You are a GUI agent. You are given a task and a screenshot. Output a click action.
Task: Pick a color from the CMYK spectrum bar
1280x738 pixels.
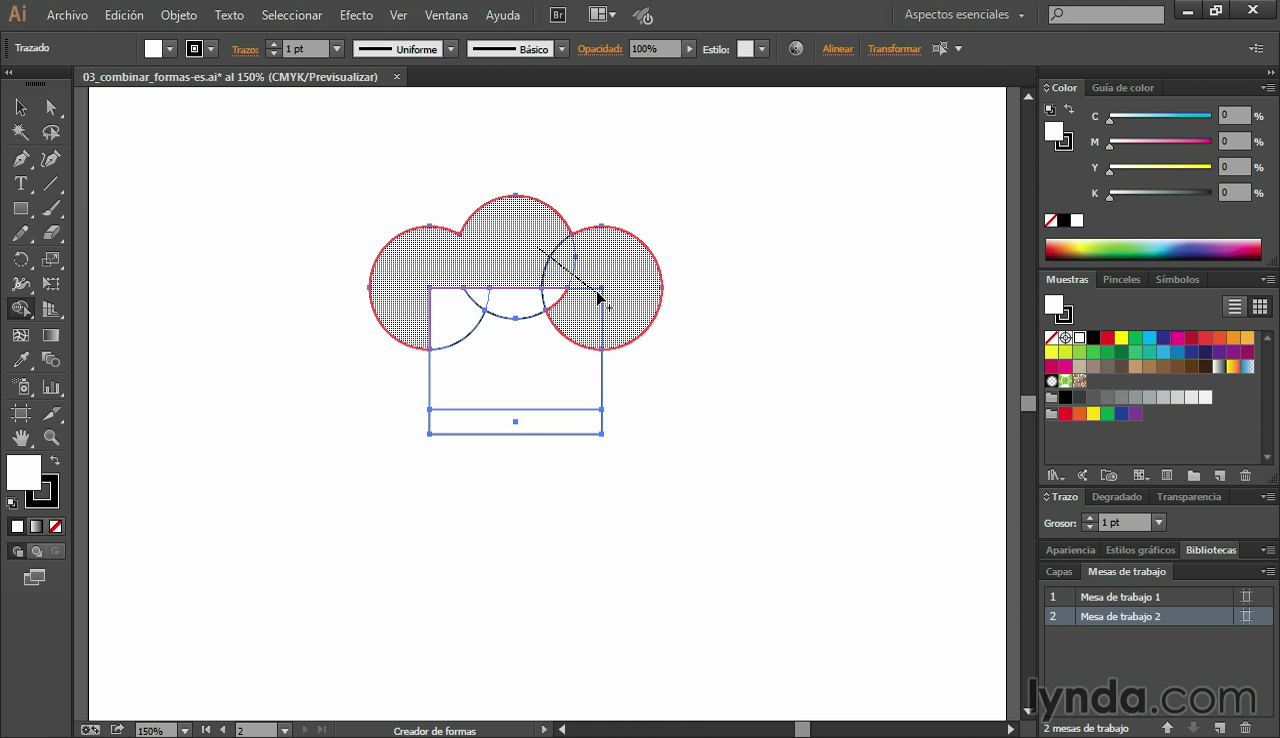click(1153, 249)
